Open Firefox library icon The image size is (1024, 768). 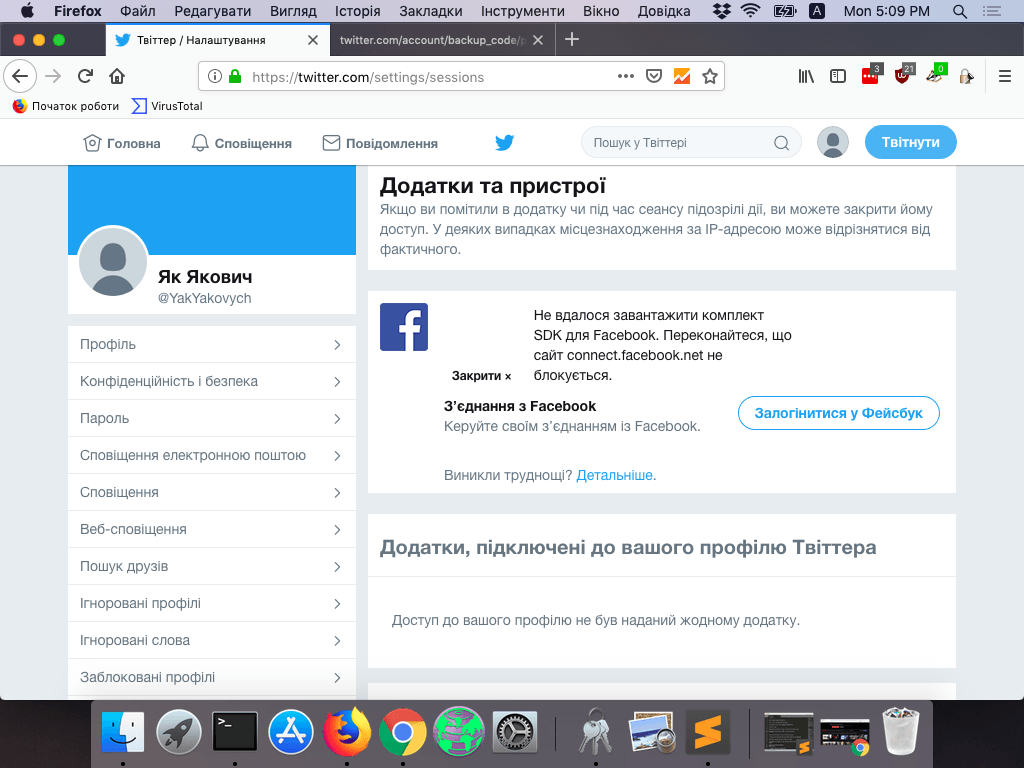point(806,76)
